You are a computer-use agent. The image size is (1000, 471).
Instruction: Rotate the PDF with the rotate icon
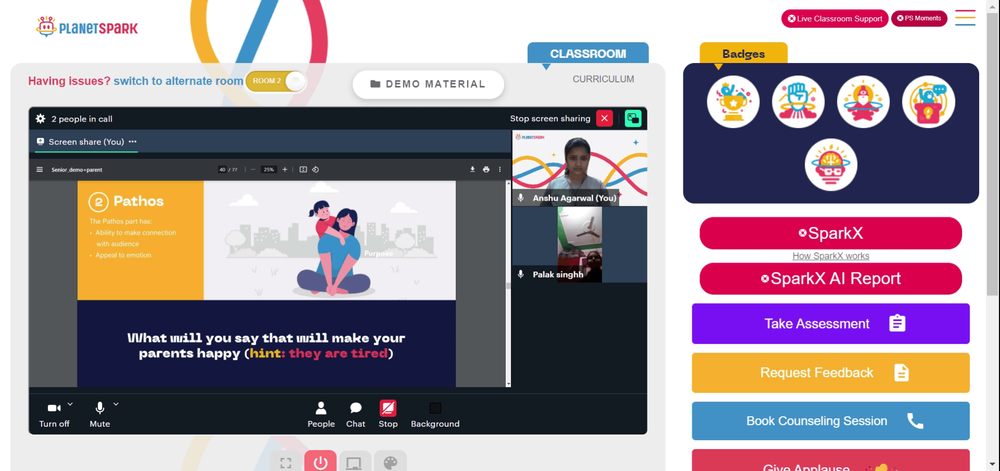(x=315, y=170)
